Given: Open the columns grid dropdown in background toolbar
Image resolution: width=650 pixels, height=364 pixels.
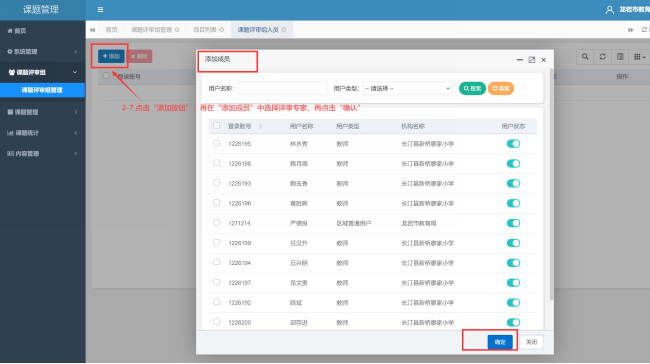Looking at the screenshot, I should coord(639,56).
